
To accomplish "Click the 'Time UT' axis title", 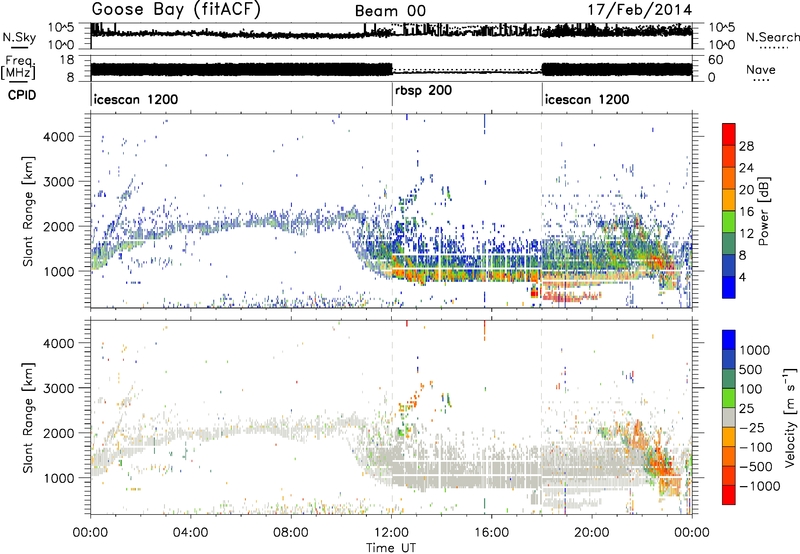I will (x=391, y=547).
